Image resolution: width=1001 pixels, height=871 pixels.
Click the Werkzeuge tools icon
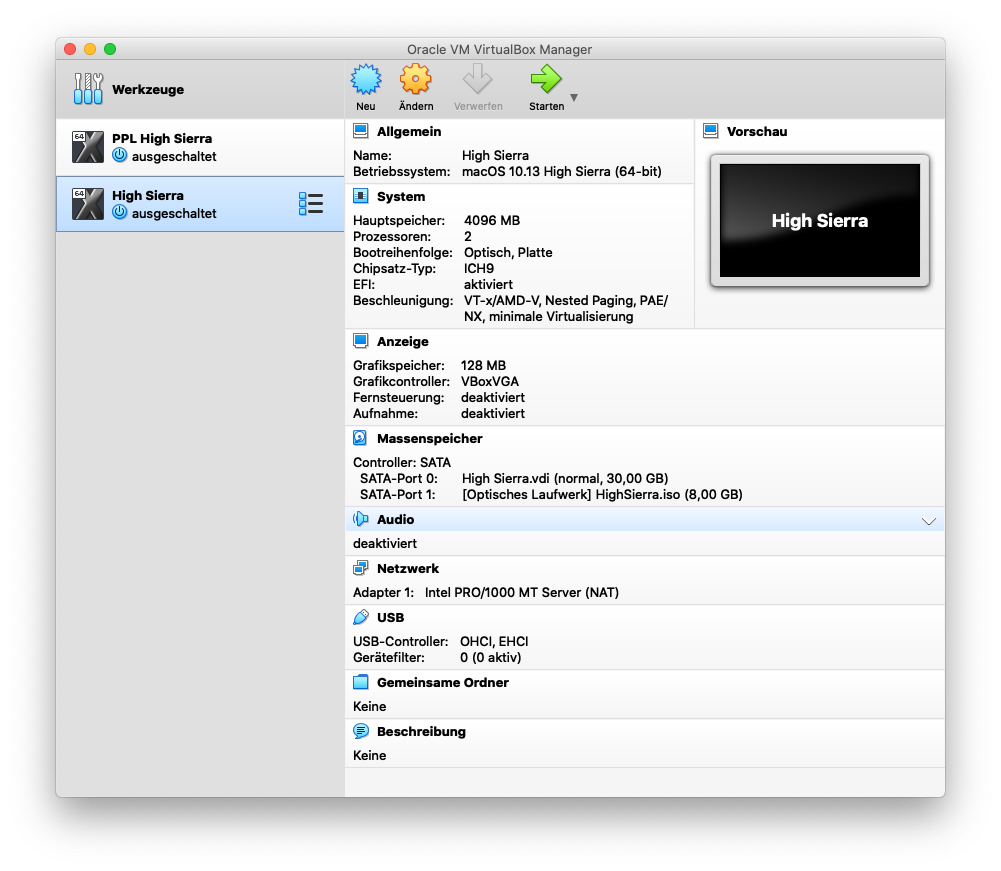(88, 89)
